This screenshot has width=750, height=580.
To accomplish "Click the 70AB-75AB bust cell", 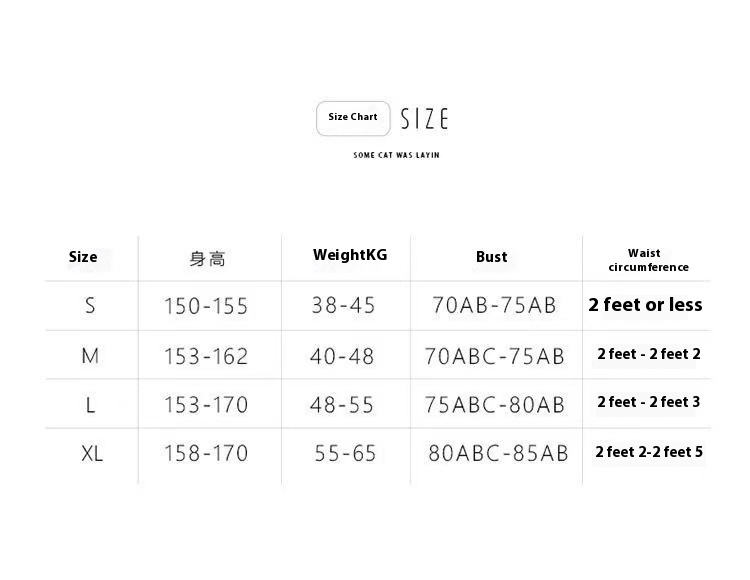I will (x=495, y=305).
